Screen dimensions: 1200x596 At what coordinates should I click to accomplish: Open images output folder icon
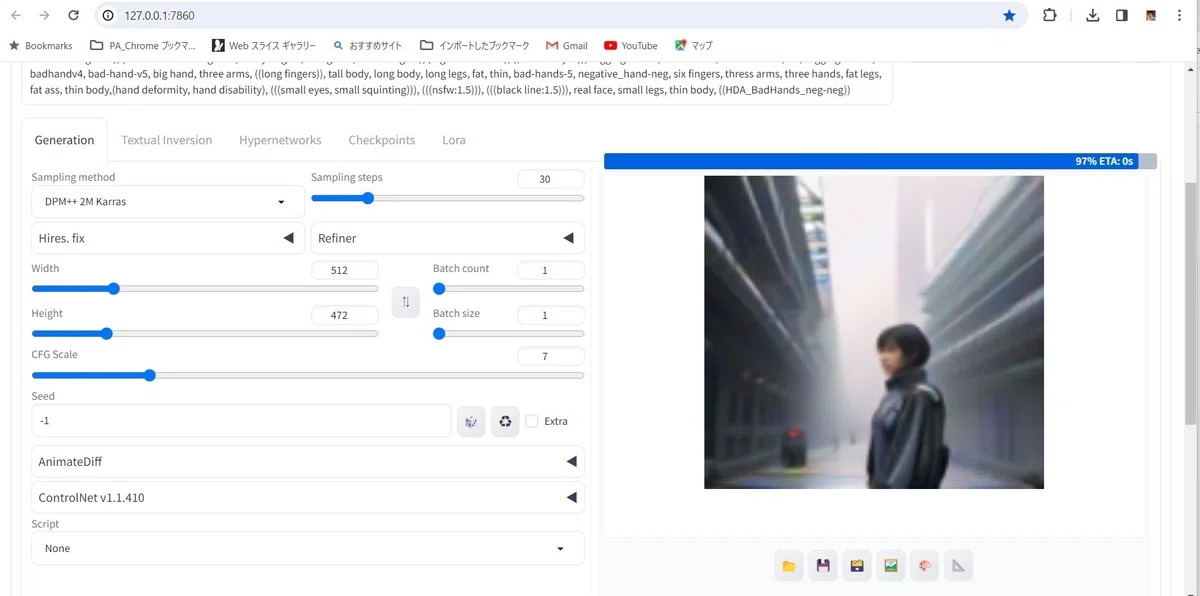pyautogui.click(x=789, y=566)
